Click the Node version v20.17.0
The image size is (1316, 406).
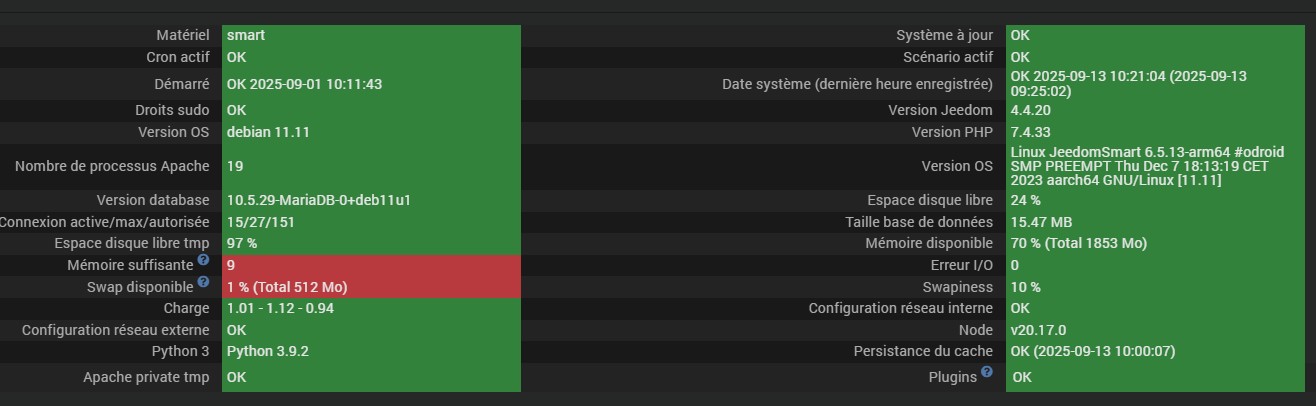coord(1039,330)
